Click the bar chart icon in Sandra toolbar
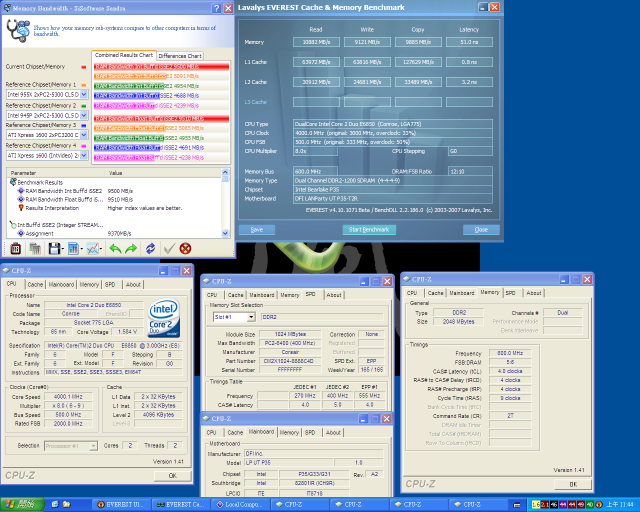This screenshot has width=640, height=512. 73,248
